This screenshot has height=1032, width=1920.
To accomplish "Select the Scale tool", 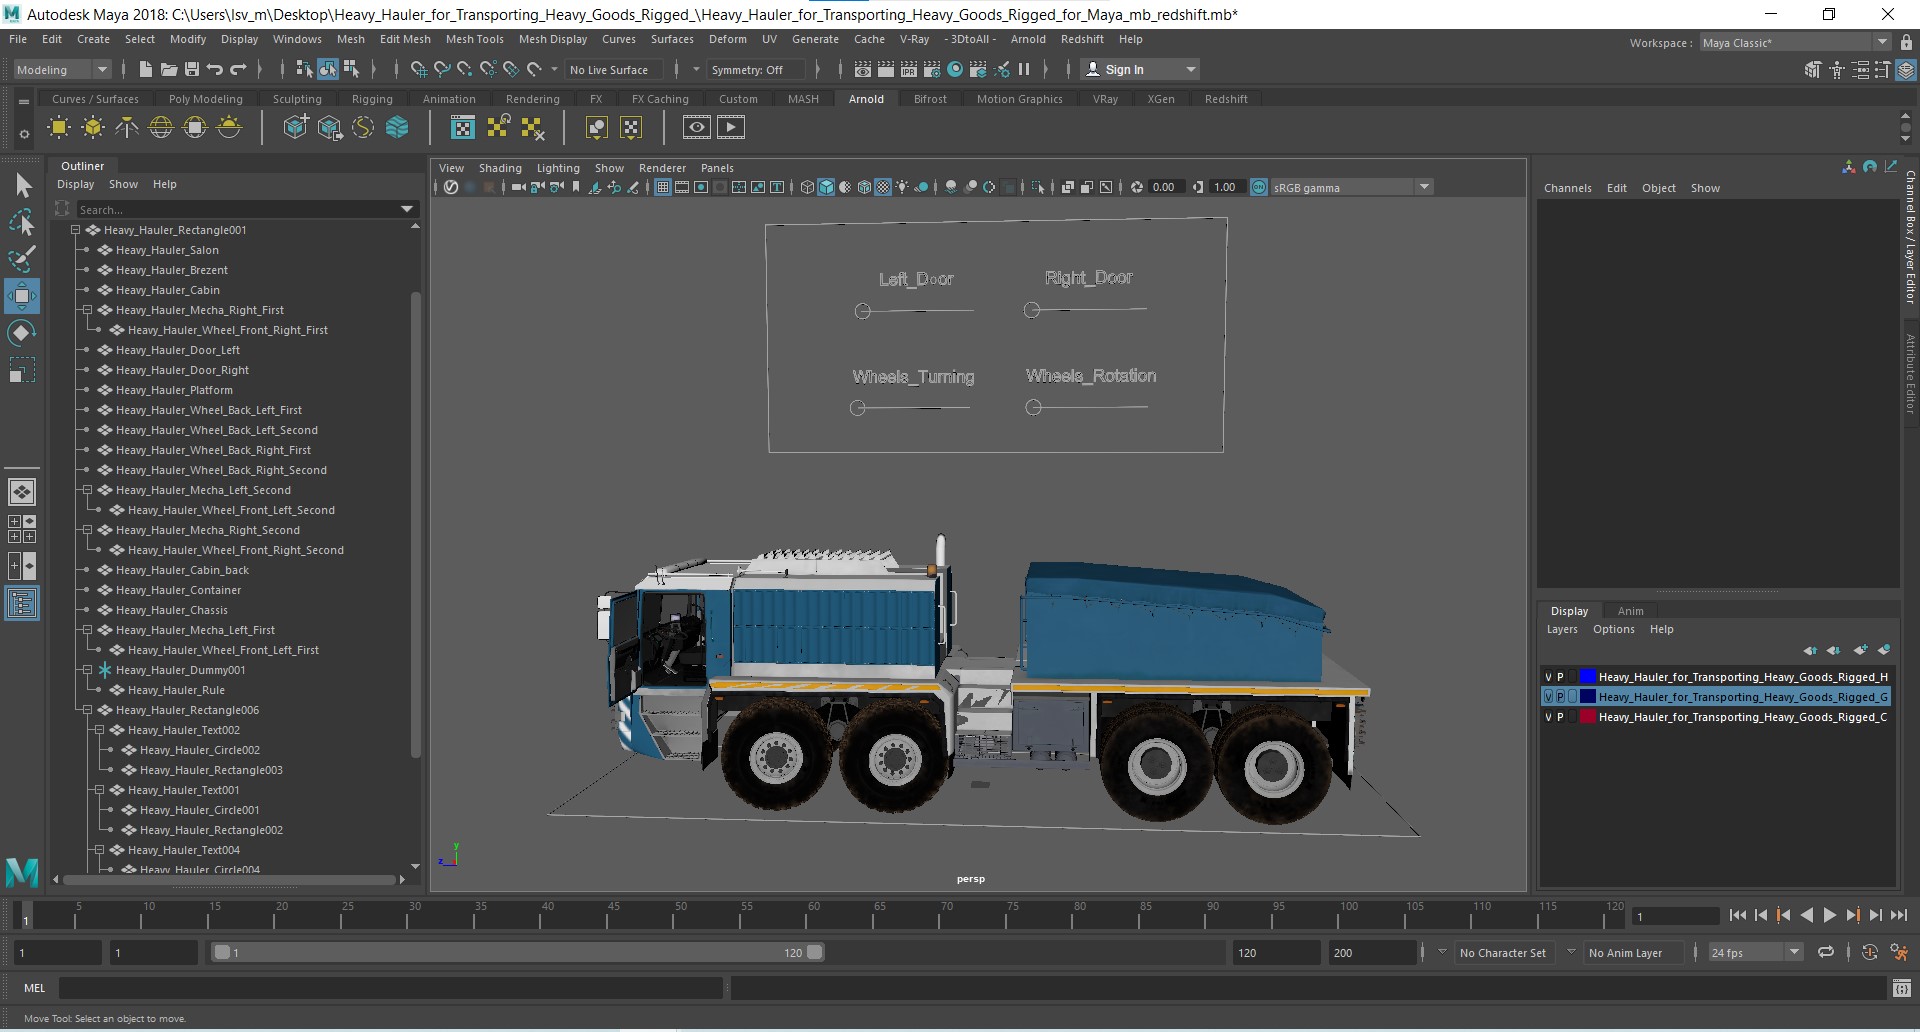I will tap(22, 370).
